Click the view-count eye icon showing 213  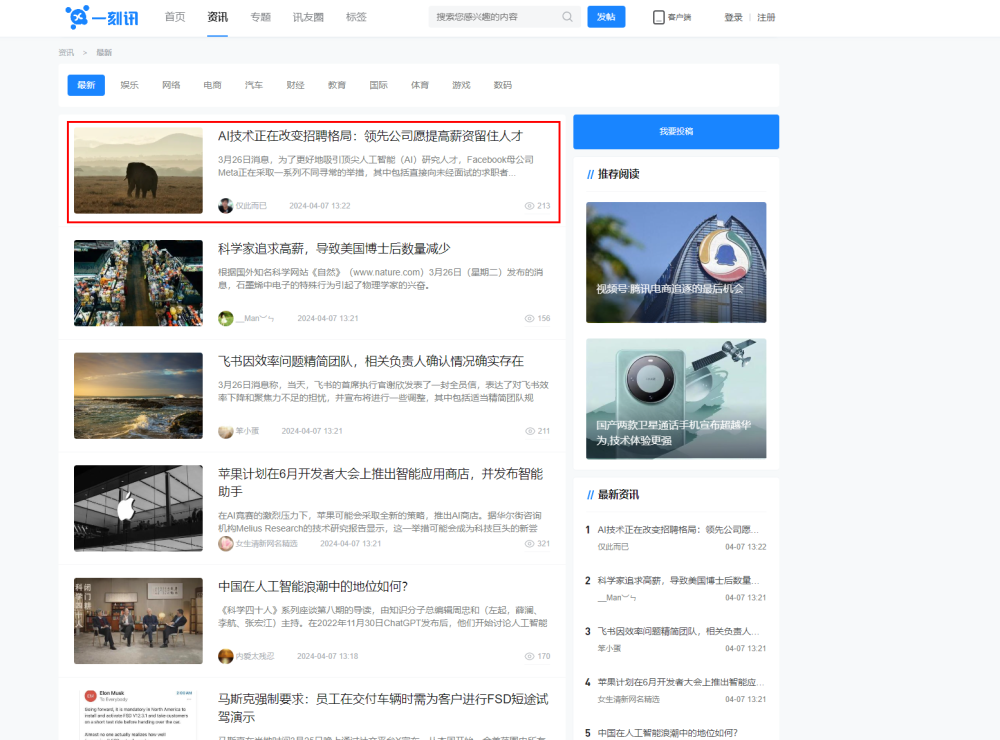point(529,206)
